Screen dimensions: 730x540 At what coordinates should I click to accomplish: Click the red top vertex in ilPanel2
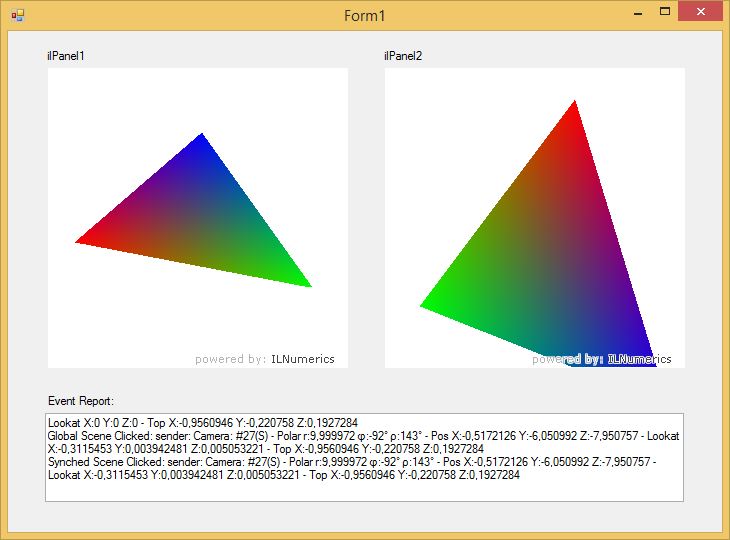click(574, 108)
